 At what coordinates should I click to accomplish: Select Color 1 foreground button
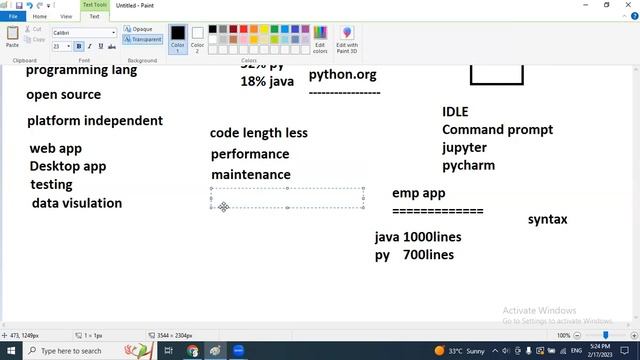178,39
